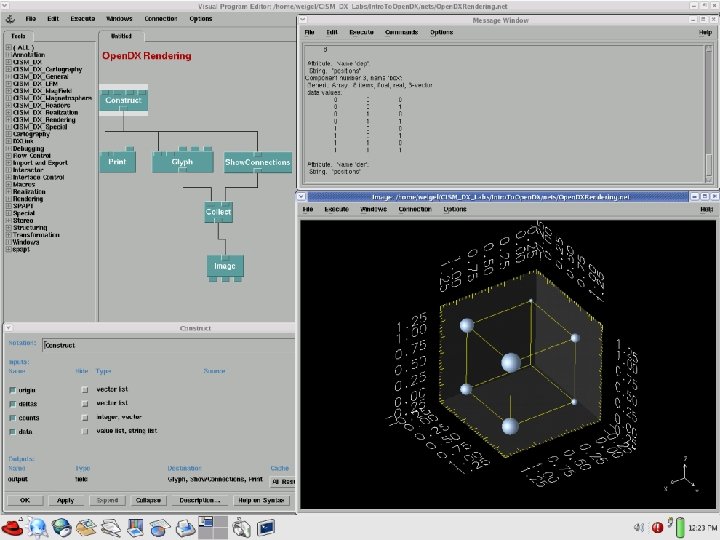
Task: Open Options menu in Image window
Action: (455, 209)
